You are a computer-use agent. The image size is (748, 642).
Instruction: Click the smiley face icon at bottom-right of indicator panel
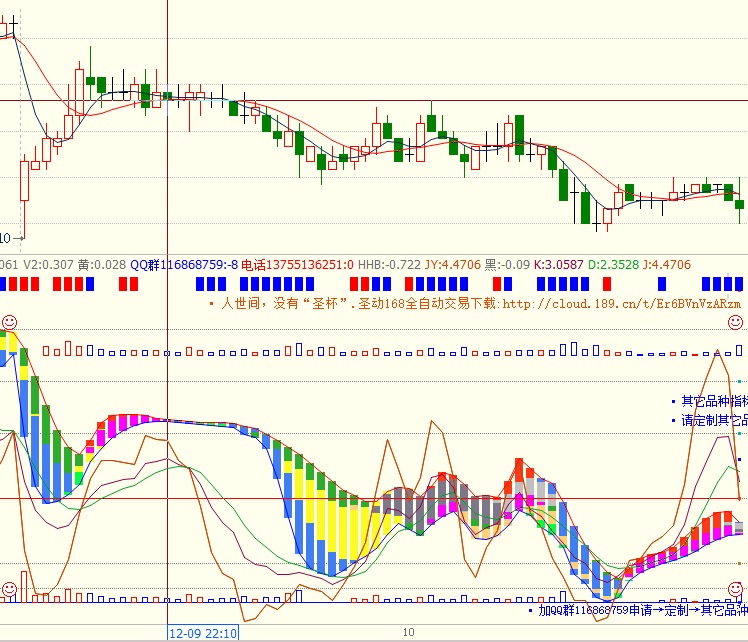(x=735, y=589)
